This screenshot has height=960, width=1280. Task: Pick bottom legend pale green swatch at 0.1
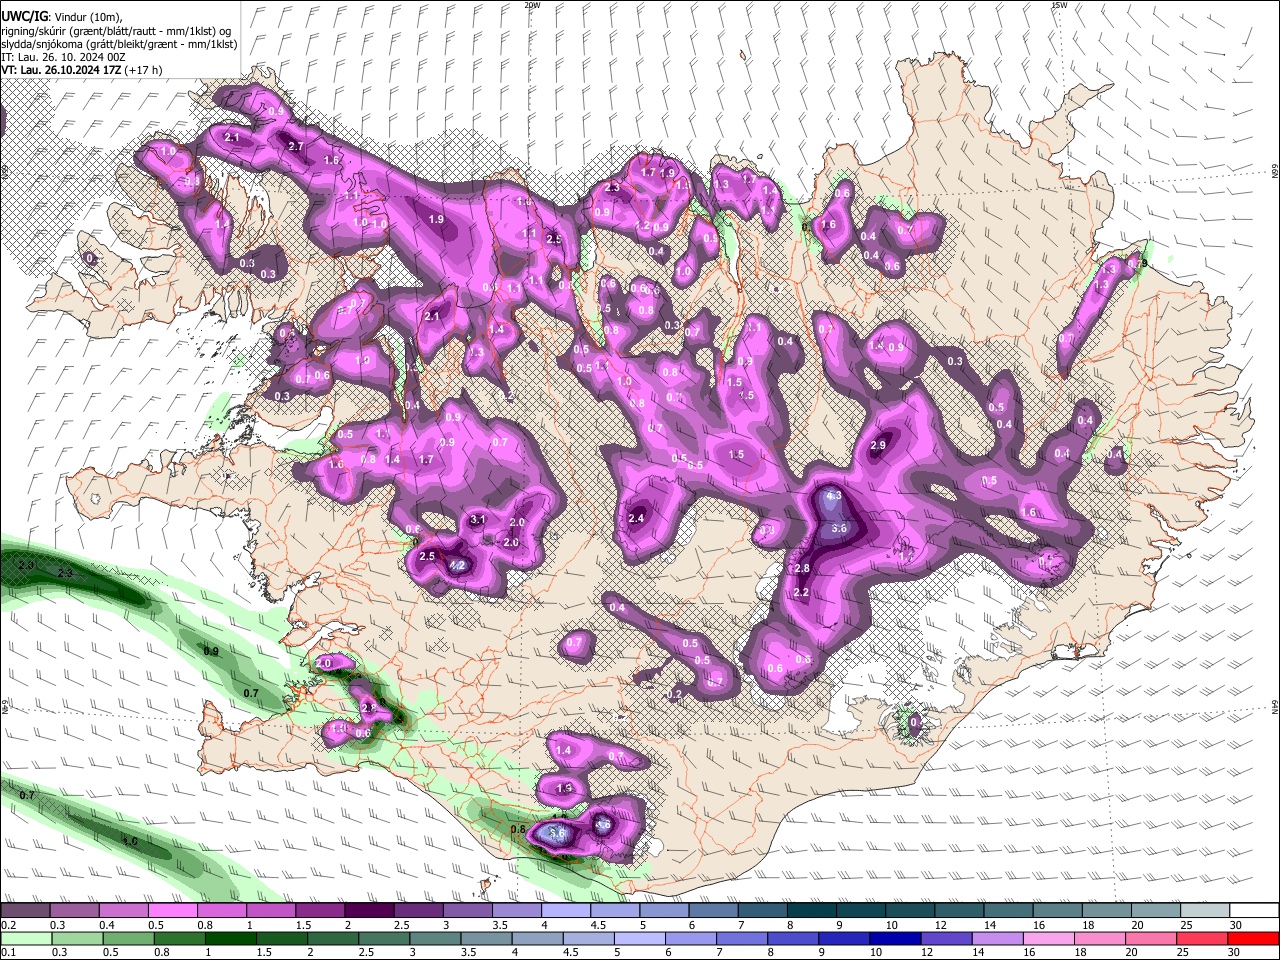pyautogui.click(x=27, y=938)
